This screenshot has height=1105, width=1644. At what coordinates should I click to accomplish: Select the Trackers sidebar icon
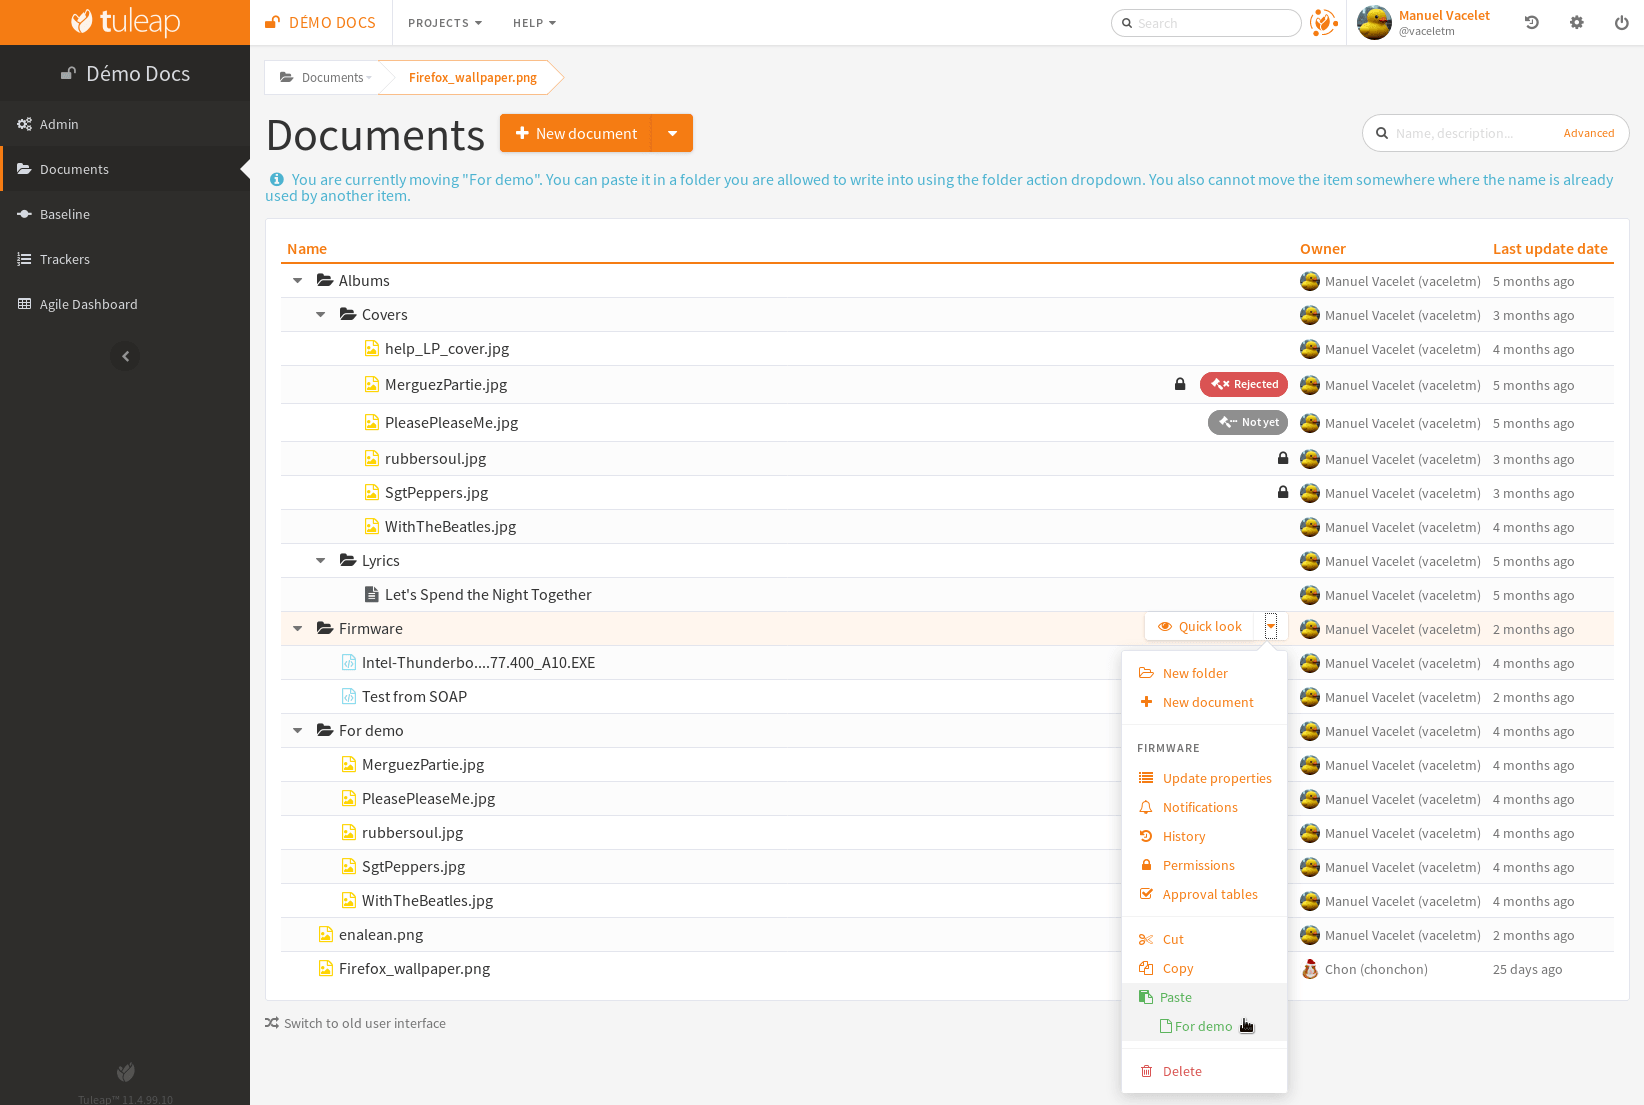(x=24, y=259)
